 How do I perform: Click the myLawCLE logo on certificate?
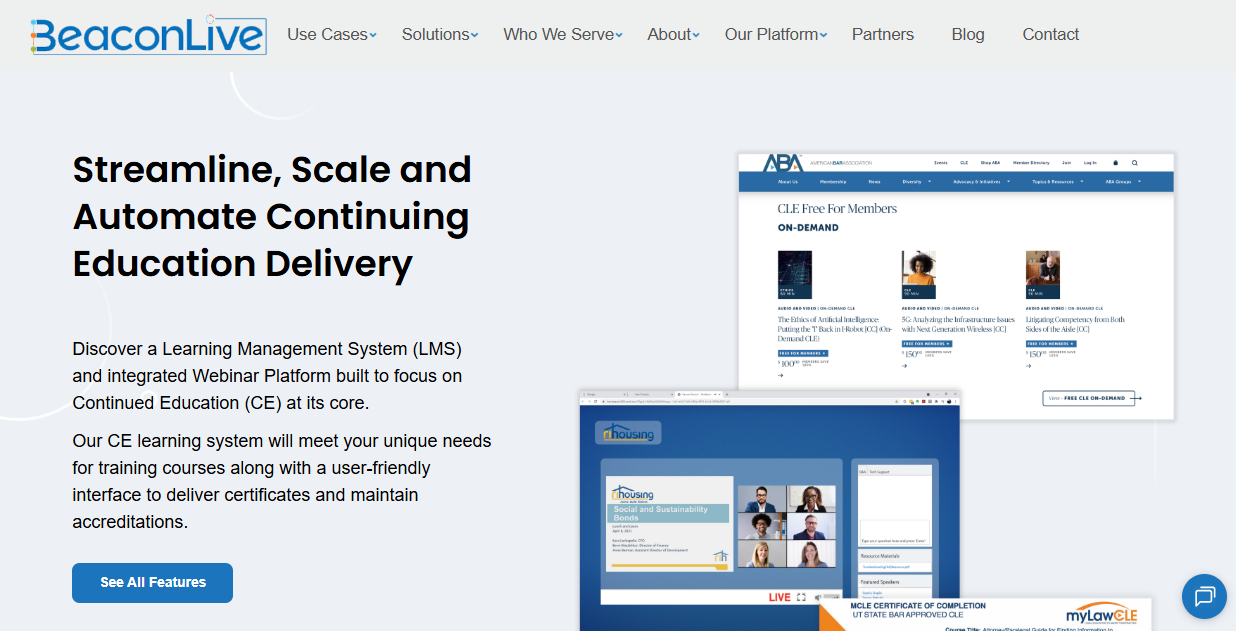(x=1101, y=615)
